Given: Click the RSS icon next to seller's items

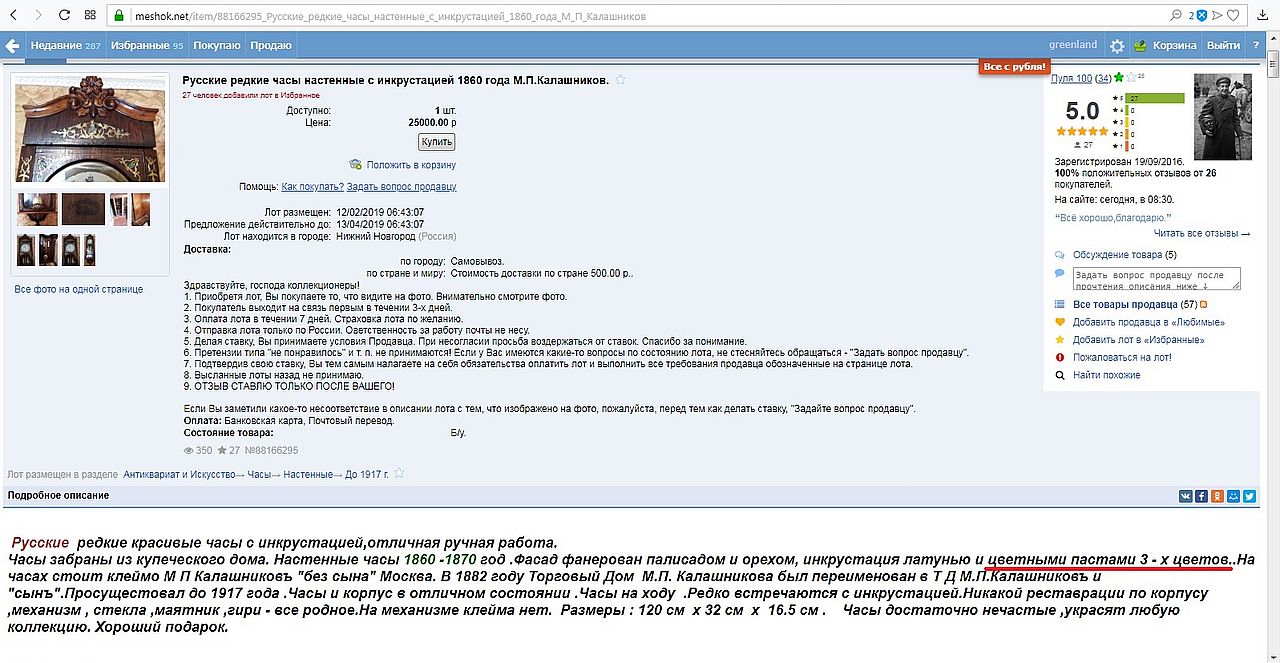Looking at the screenshot, I should tap(1204, 305).
